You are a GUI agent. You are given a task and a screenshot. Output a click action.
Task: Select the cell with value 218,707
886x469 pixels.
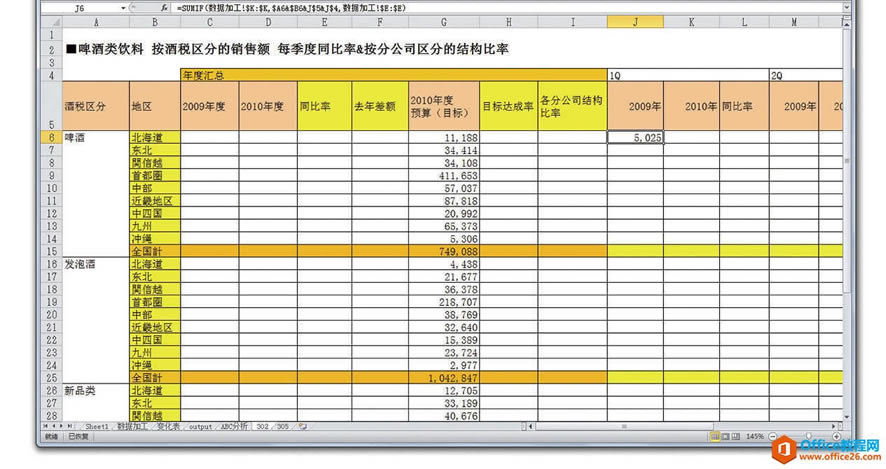[x=444, y=302]
